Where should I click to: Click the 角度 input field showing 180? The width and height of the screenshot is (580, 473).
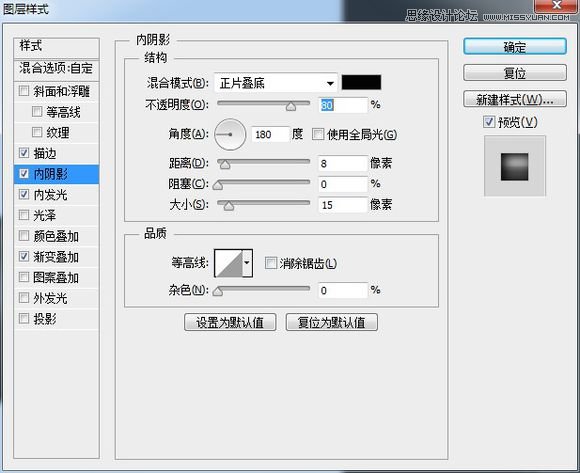pyautogui.click(x=270, y=134)
